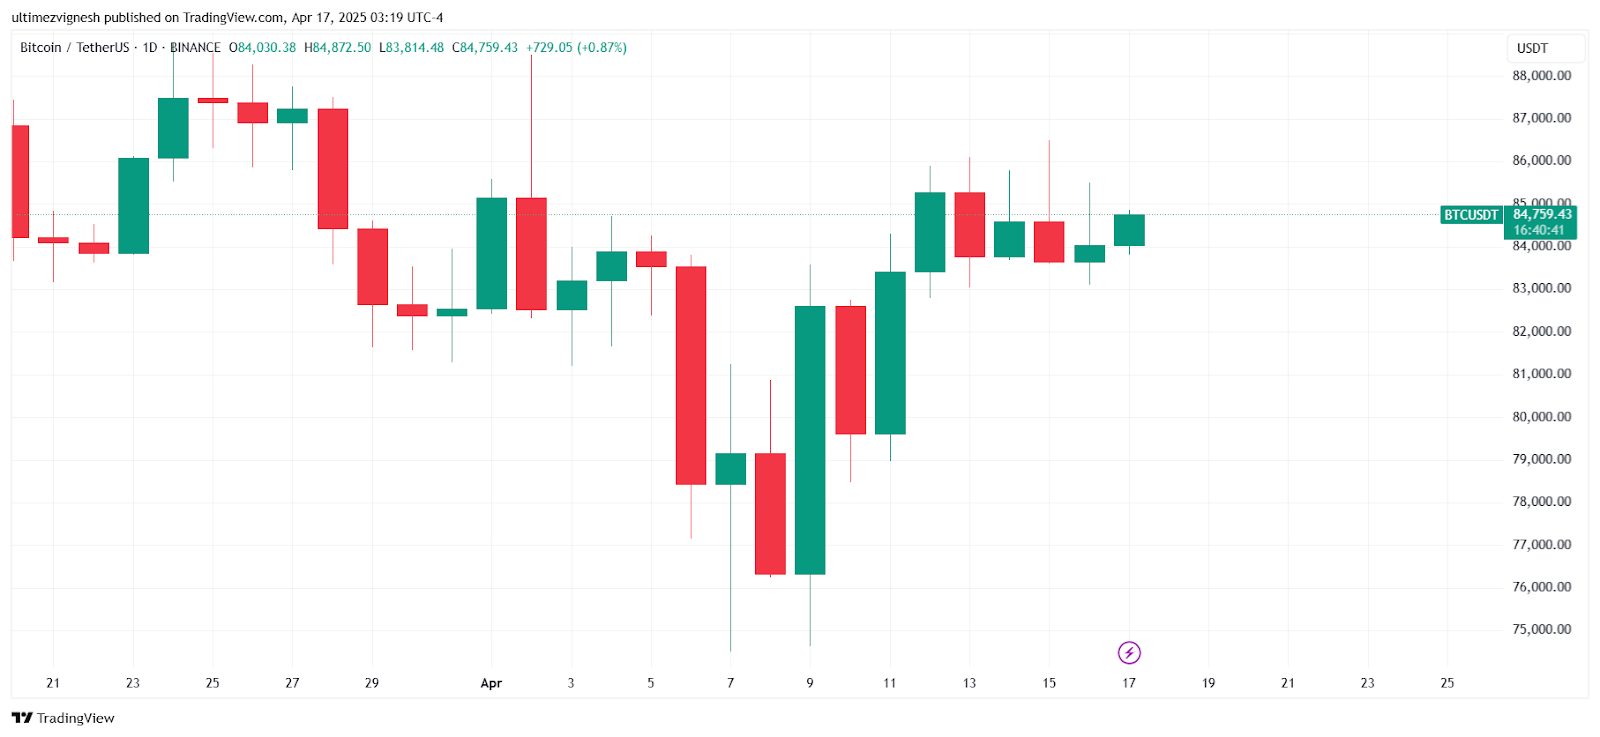Click the 16:40:41 countdown timer
The image size is (1600, 737).
point(1539,230)
